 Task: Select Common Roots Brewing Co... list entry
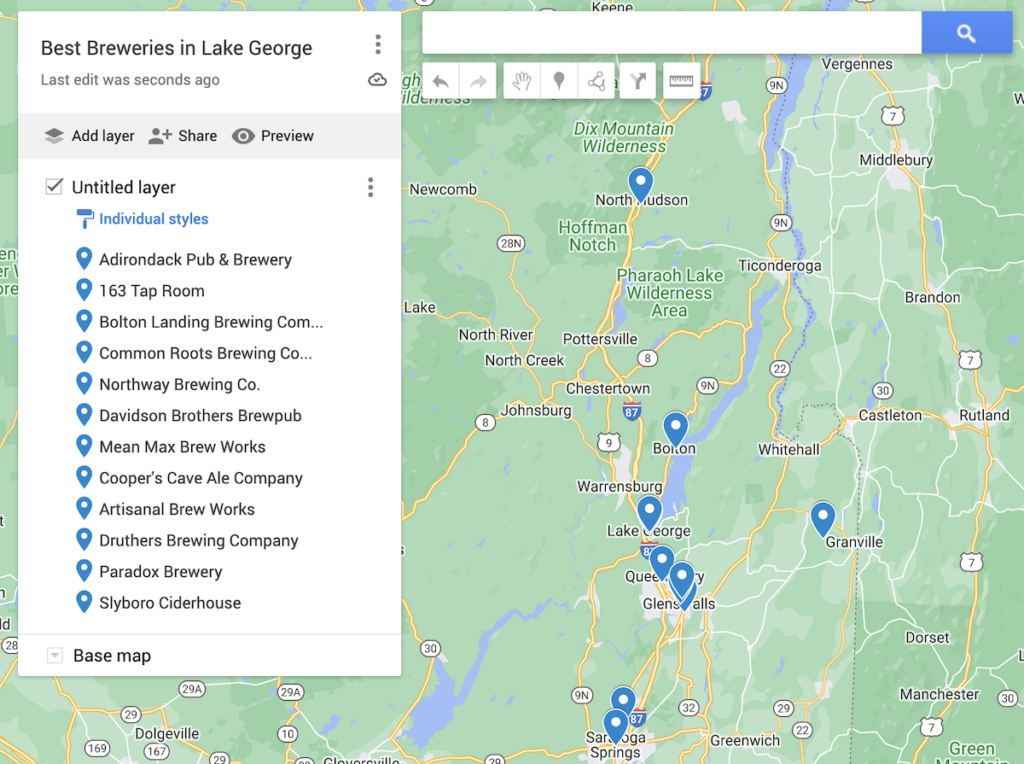pos(206,353)
